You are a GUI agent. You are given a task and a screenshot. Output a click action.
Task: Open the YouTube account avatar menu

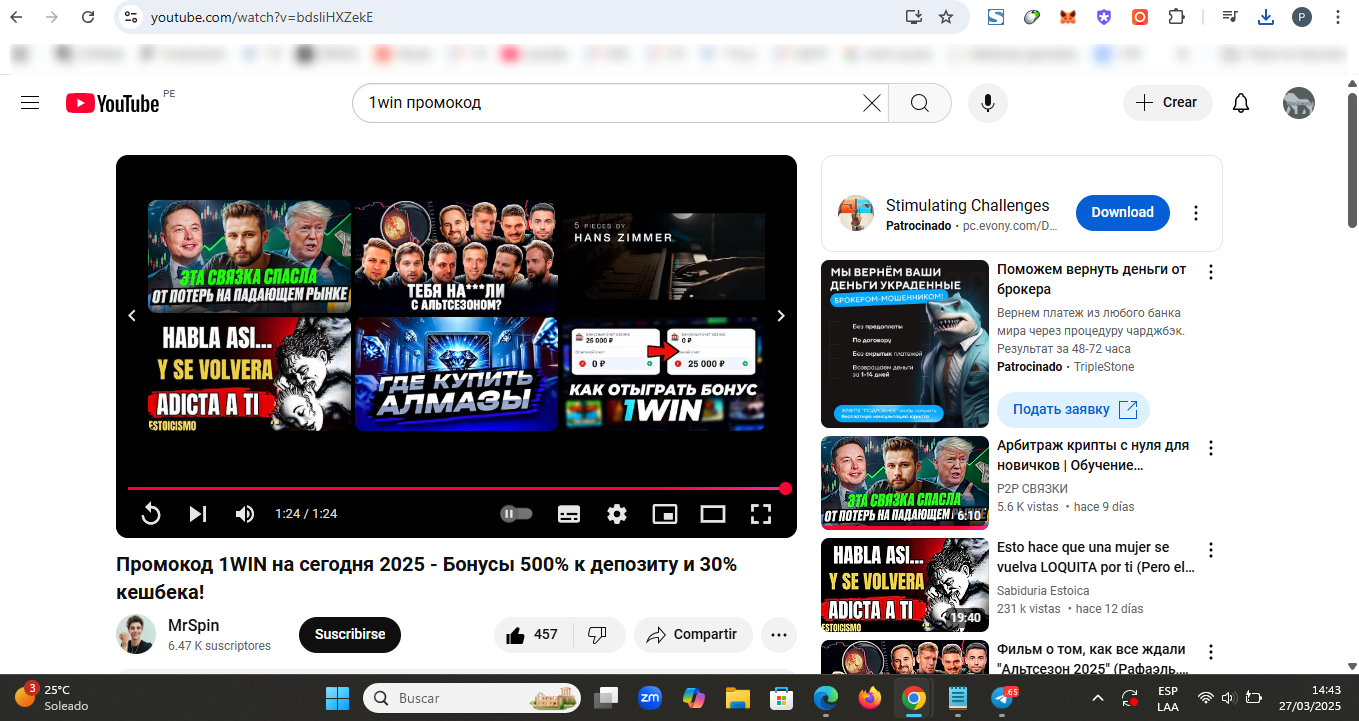pos(1299,102)
